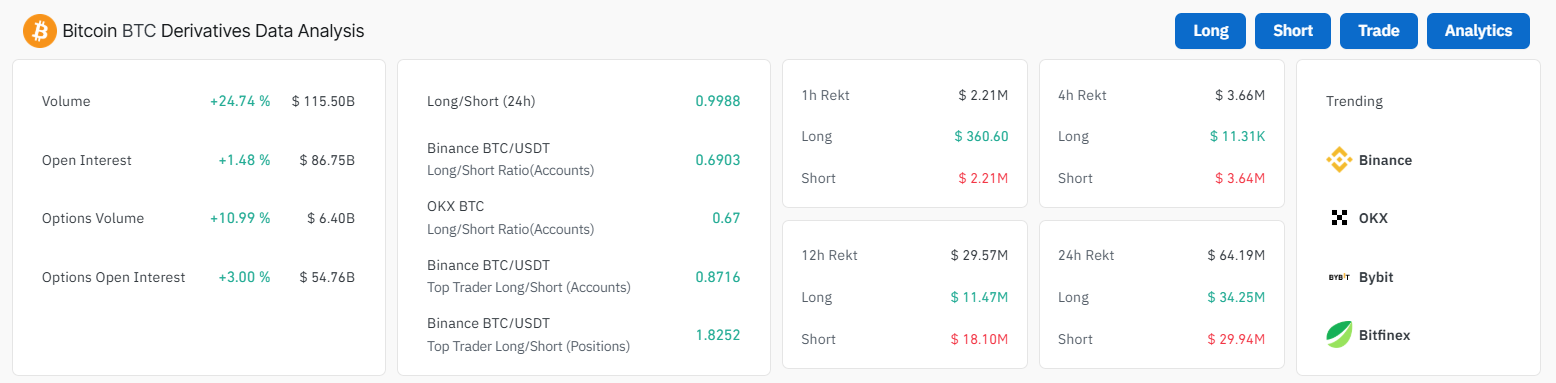Viewport: 1556px width, 383px height.
Task: Click the Bybit trending exchange name
Action: 1376,277
